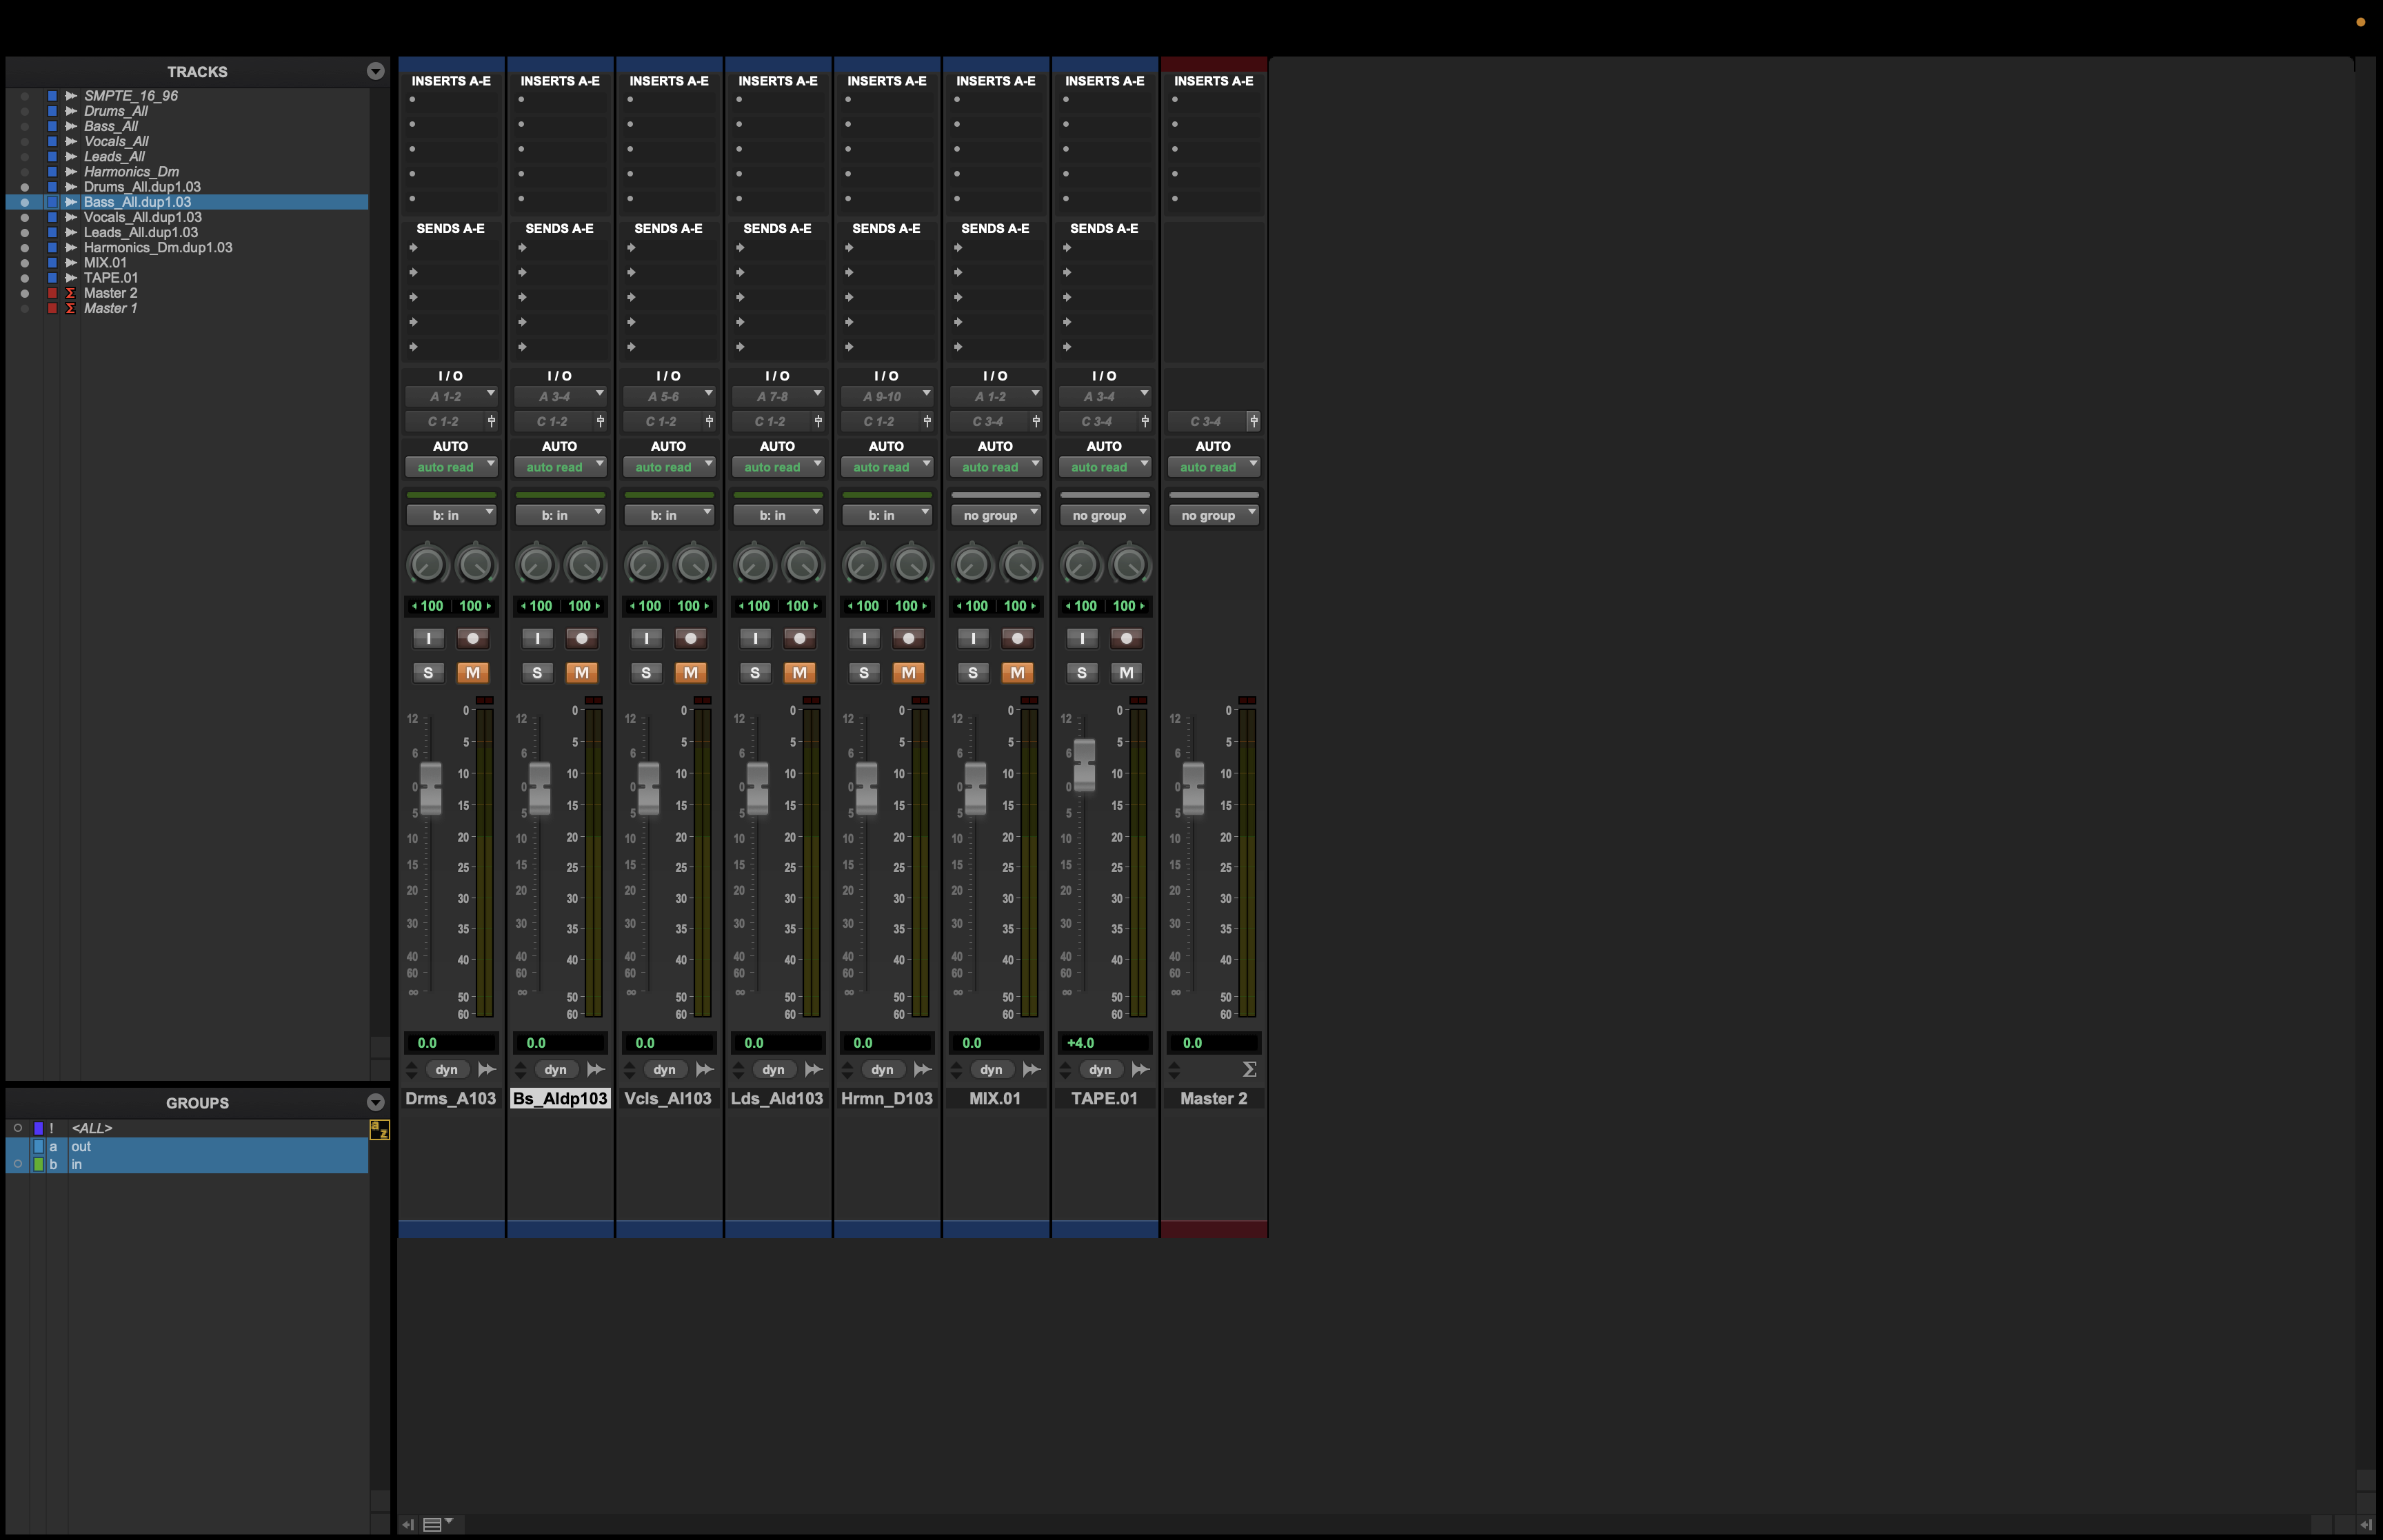This screenshot has width=2383, height=1540.
Task: Click the audio track type icon on TAPE.01
Action: click(x=1140, y=1069)
